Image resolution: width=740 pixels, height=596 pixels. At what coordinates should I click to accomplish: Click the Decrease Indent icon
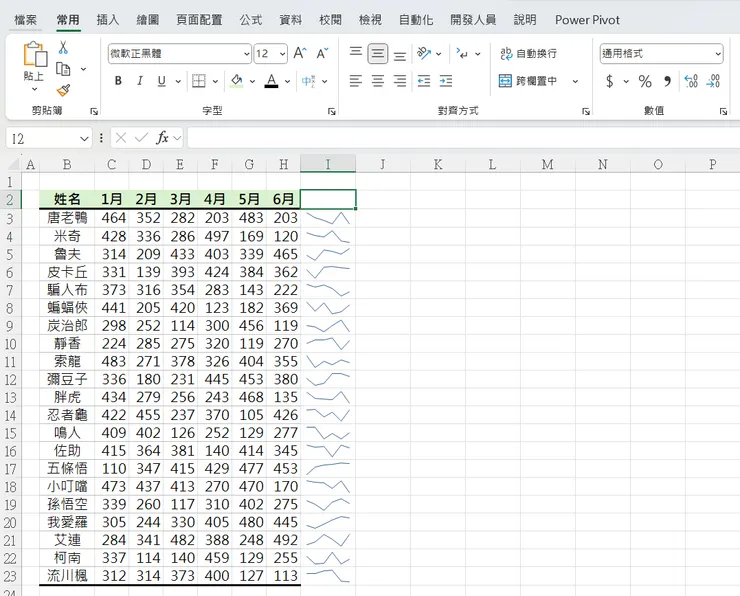click(x=424, y=81)
